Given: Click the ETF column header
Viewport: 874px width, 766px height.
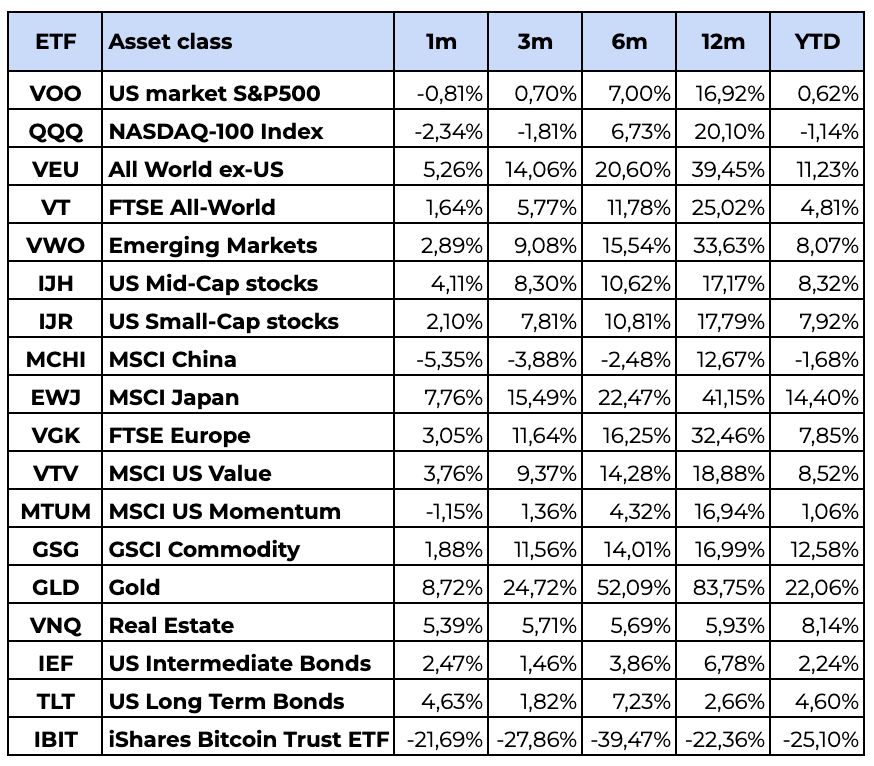Looking at the screenshot, I should click(x=55, y=42).
